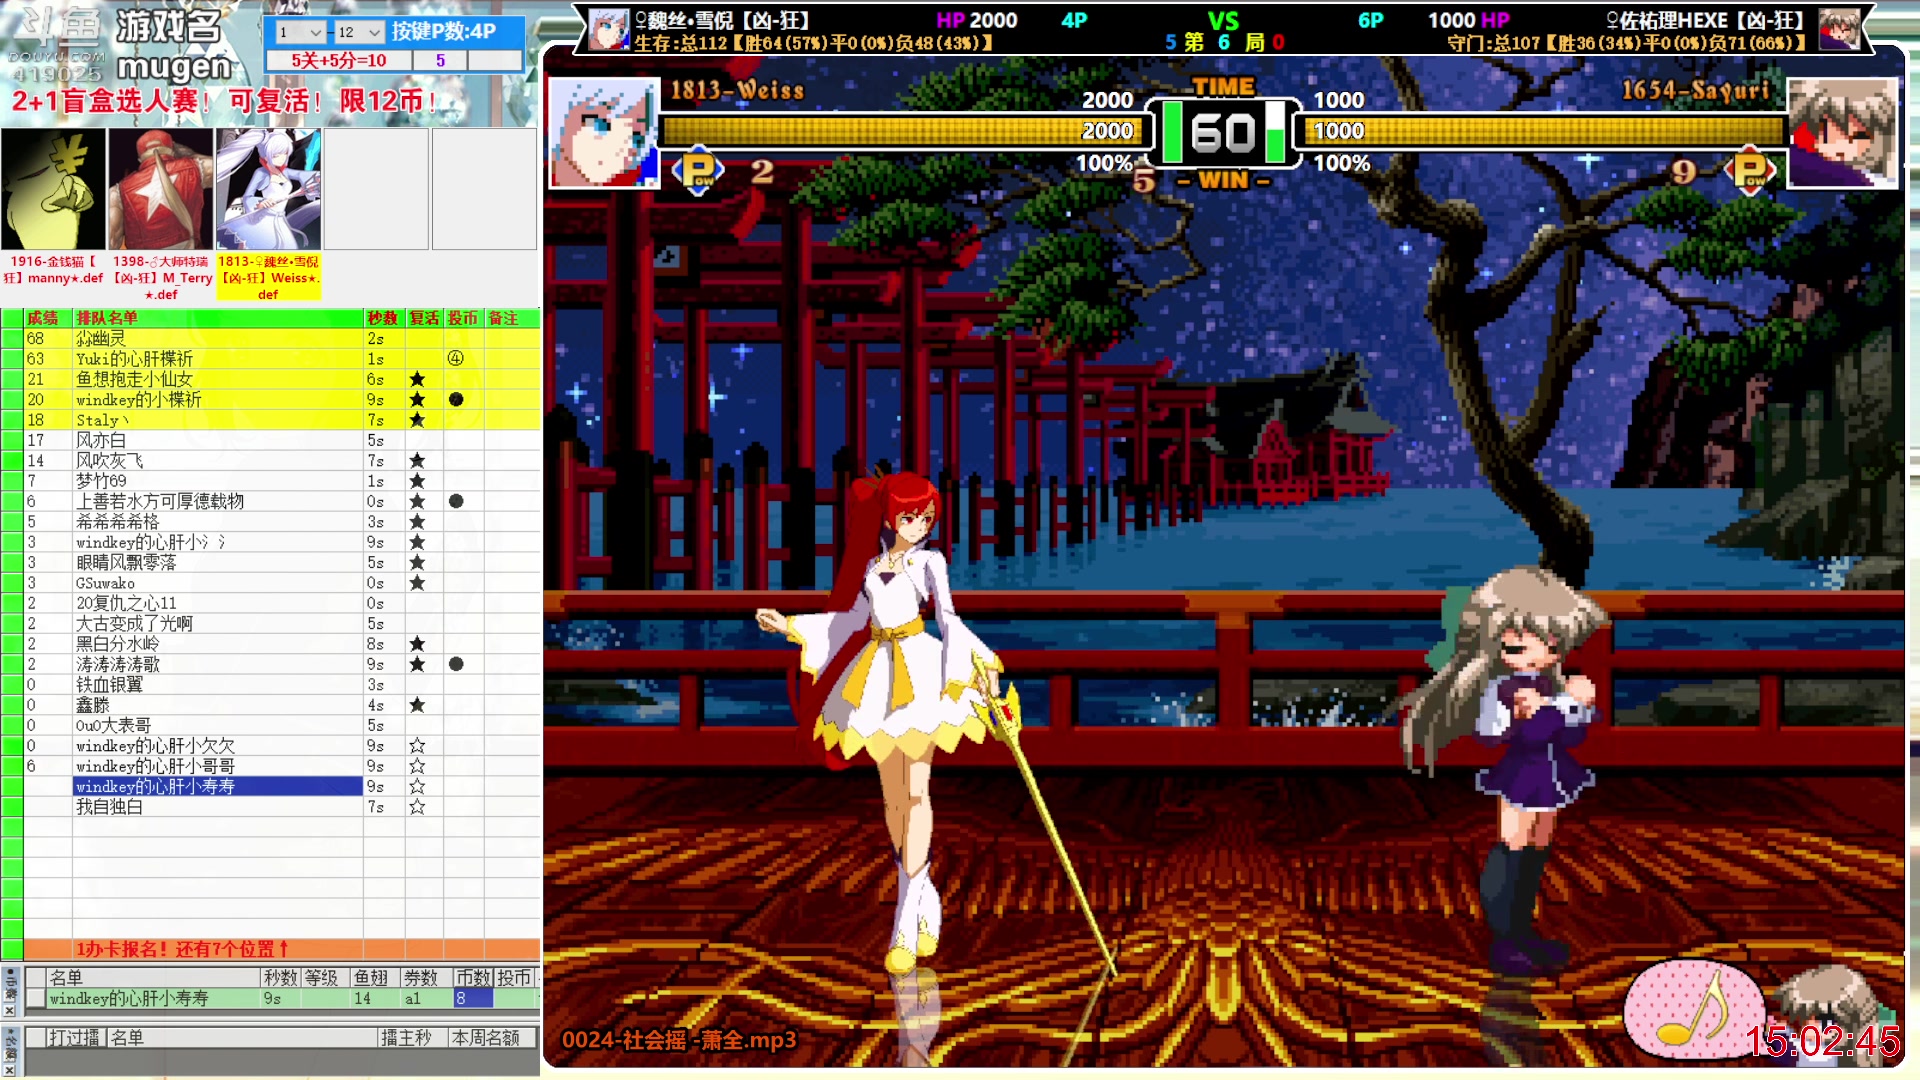
Task: Click the star in GSuwako row
Action: [417, 583]
